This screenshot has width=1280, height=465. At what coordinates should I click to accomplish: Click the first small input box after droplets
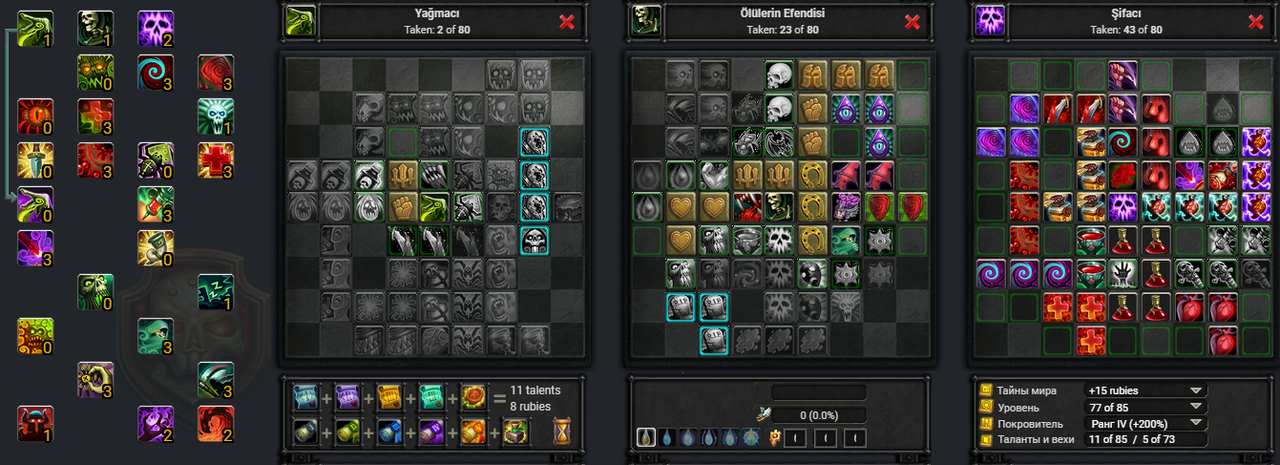[795, 438]
